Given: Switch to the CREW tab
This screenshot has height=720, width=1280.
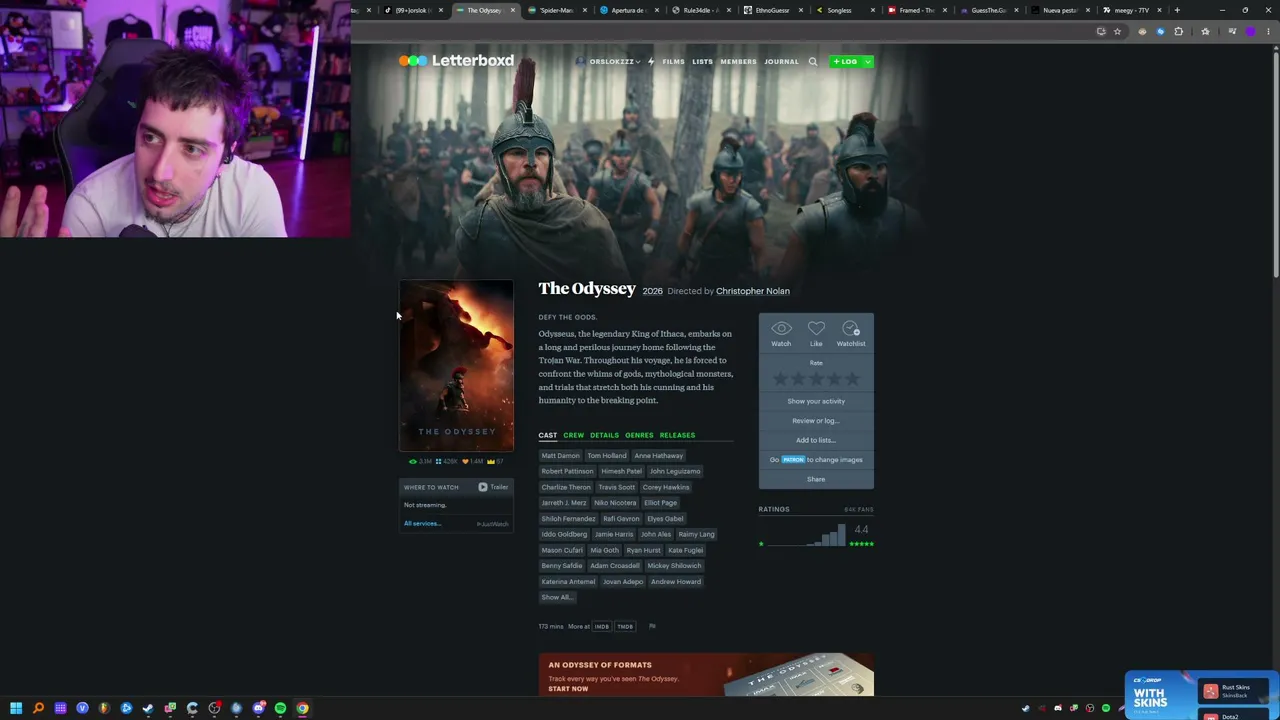Looking at the screenshot, I should (573, 435).
